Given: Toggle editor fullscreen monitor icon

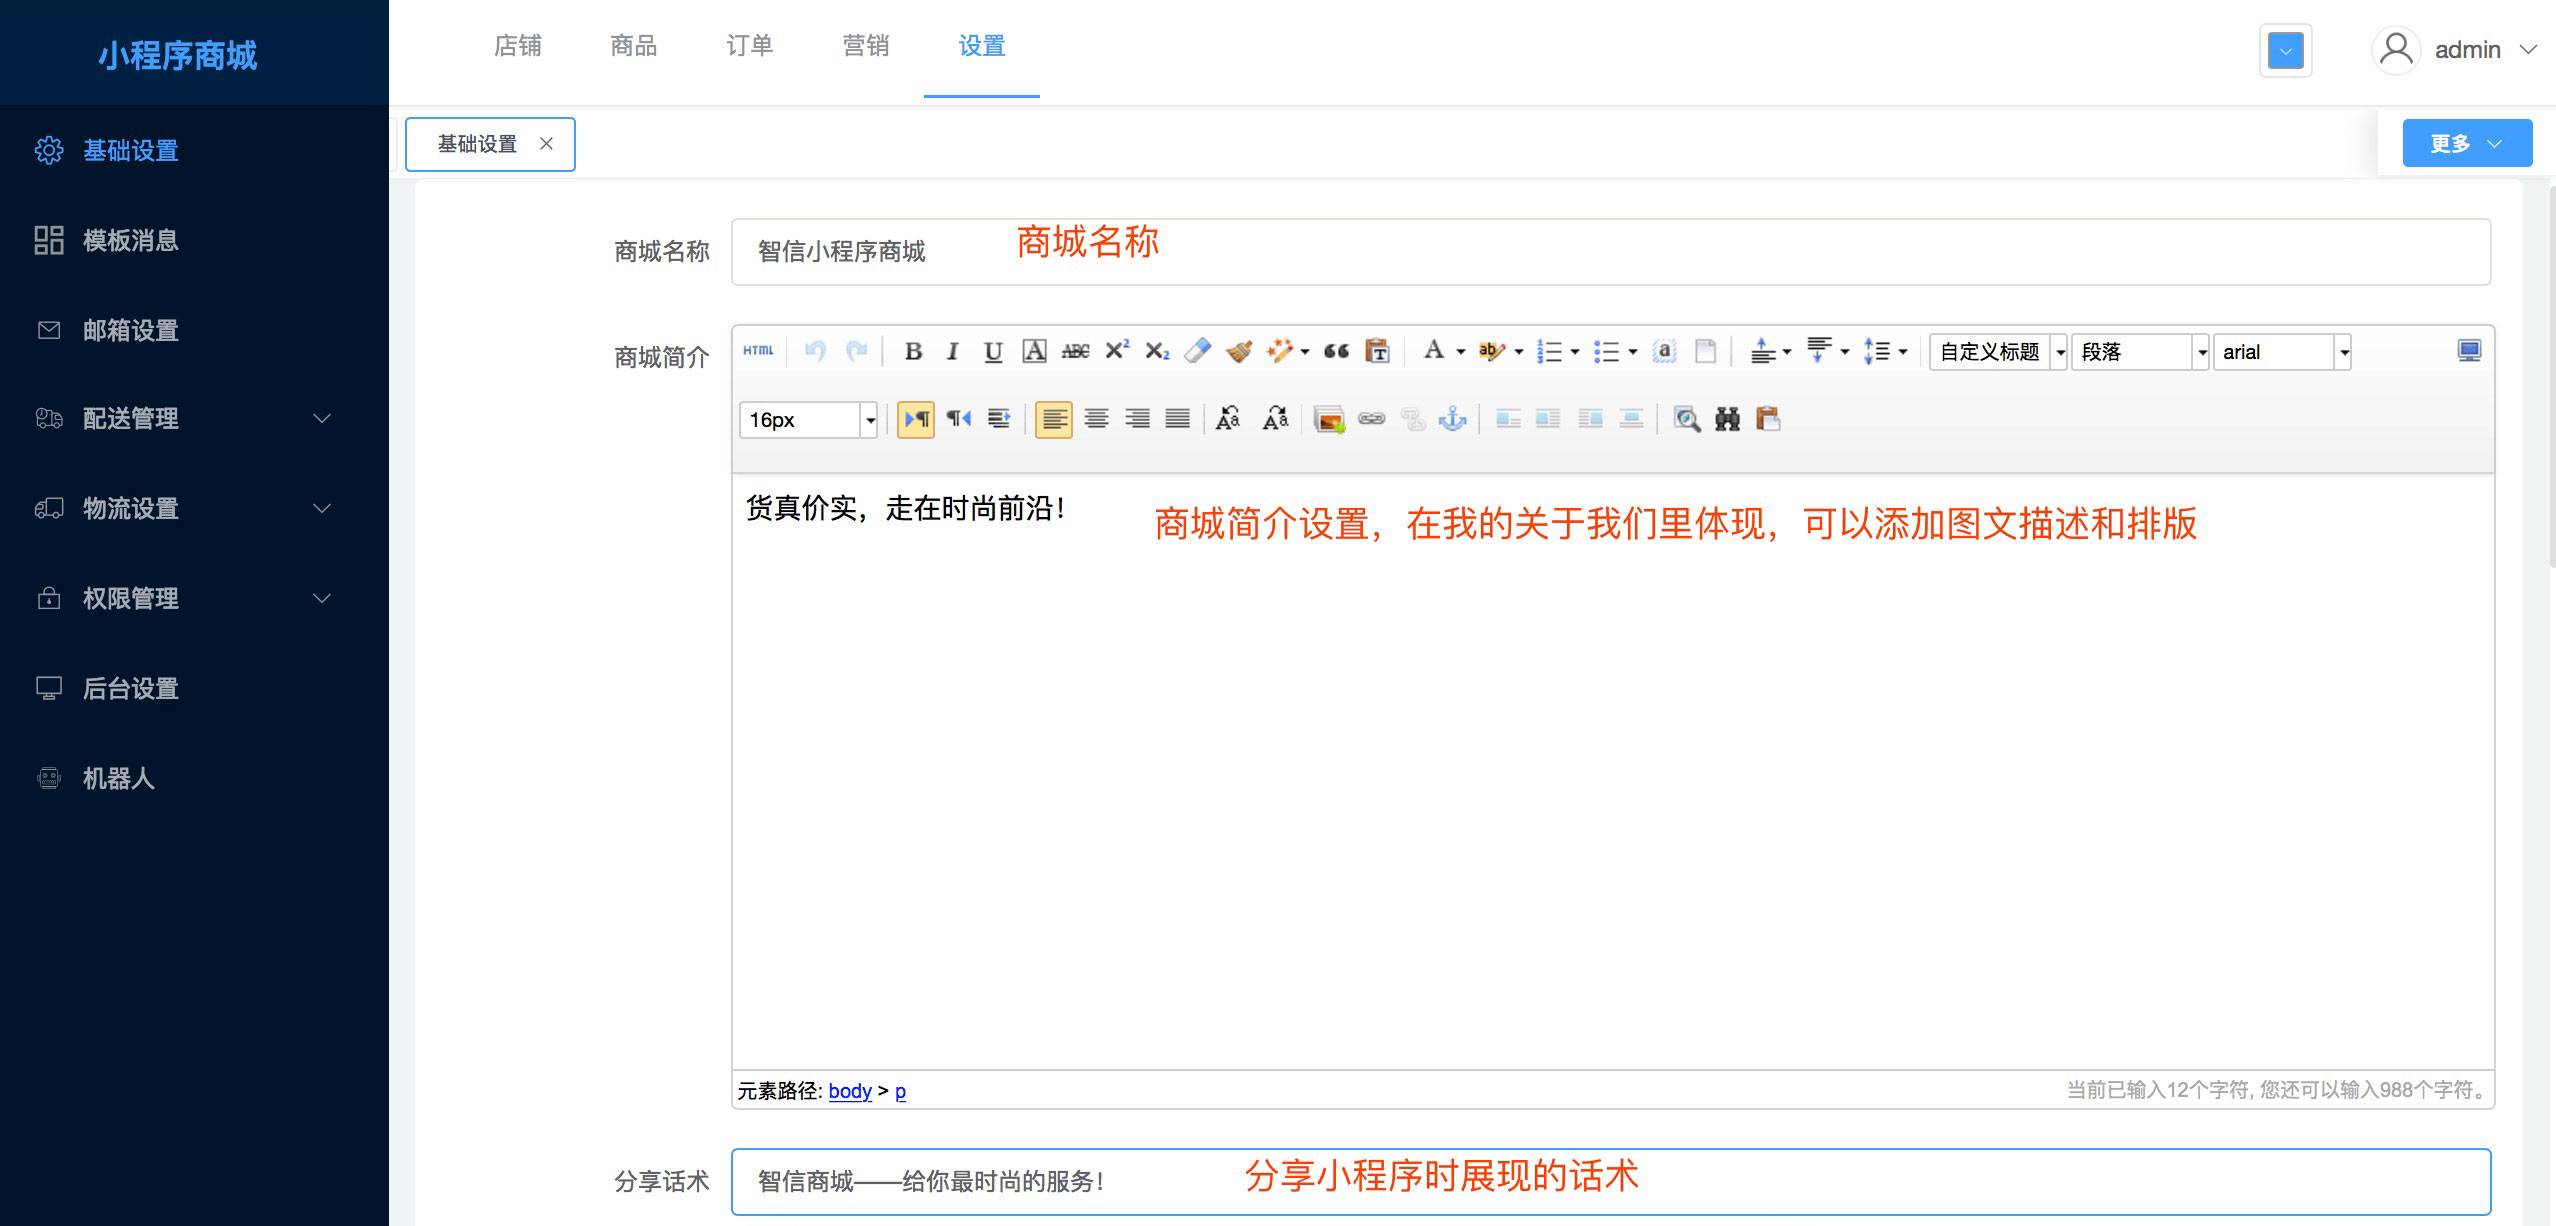Looking at the screenshot, I should 2469,351.
